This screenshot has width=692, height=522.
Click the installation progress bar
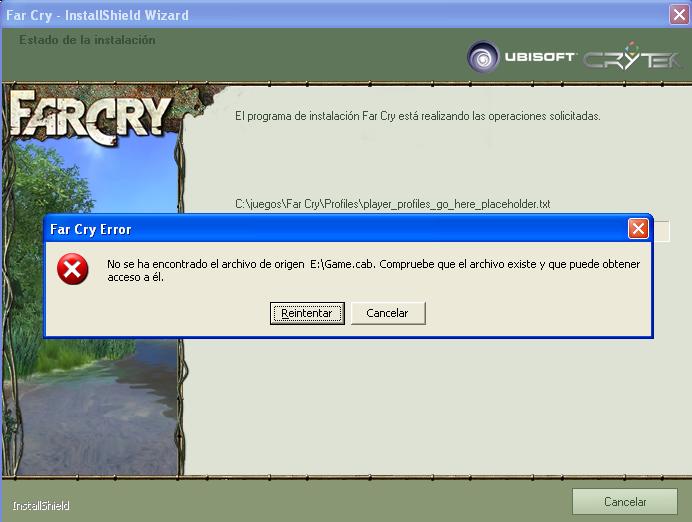coord(661,231)
